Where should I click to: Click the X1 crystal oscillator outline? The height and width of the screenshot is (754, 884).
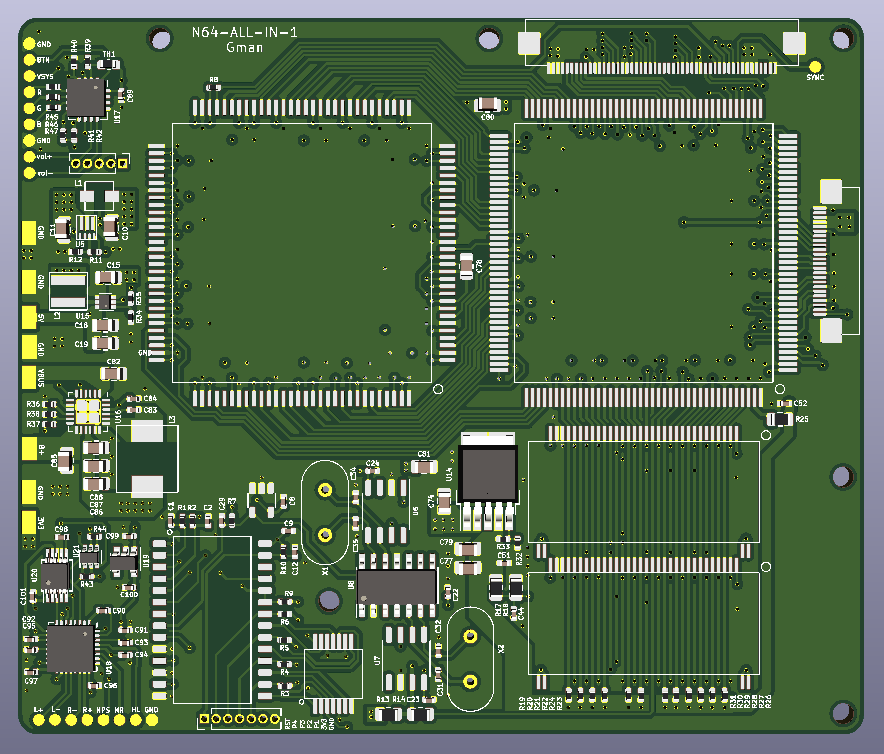(x=325, y=512)
